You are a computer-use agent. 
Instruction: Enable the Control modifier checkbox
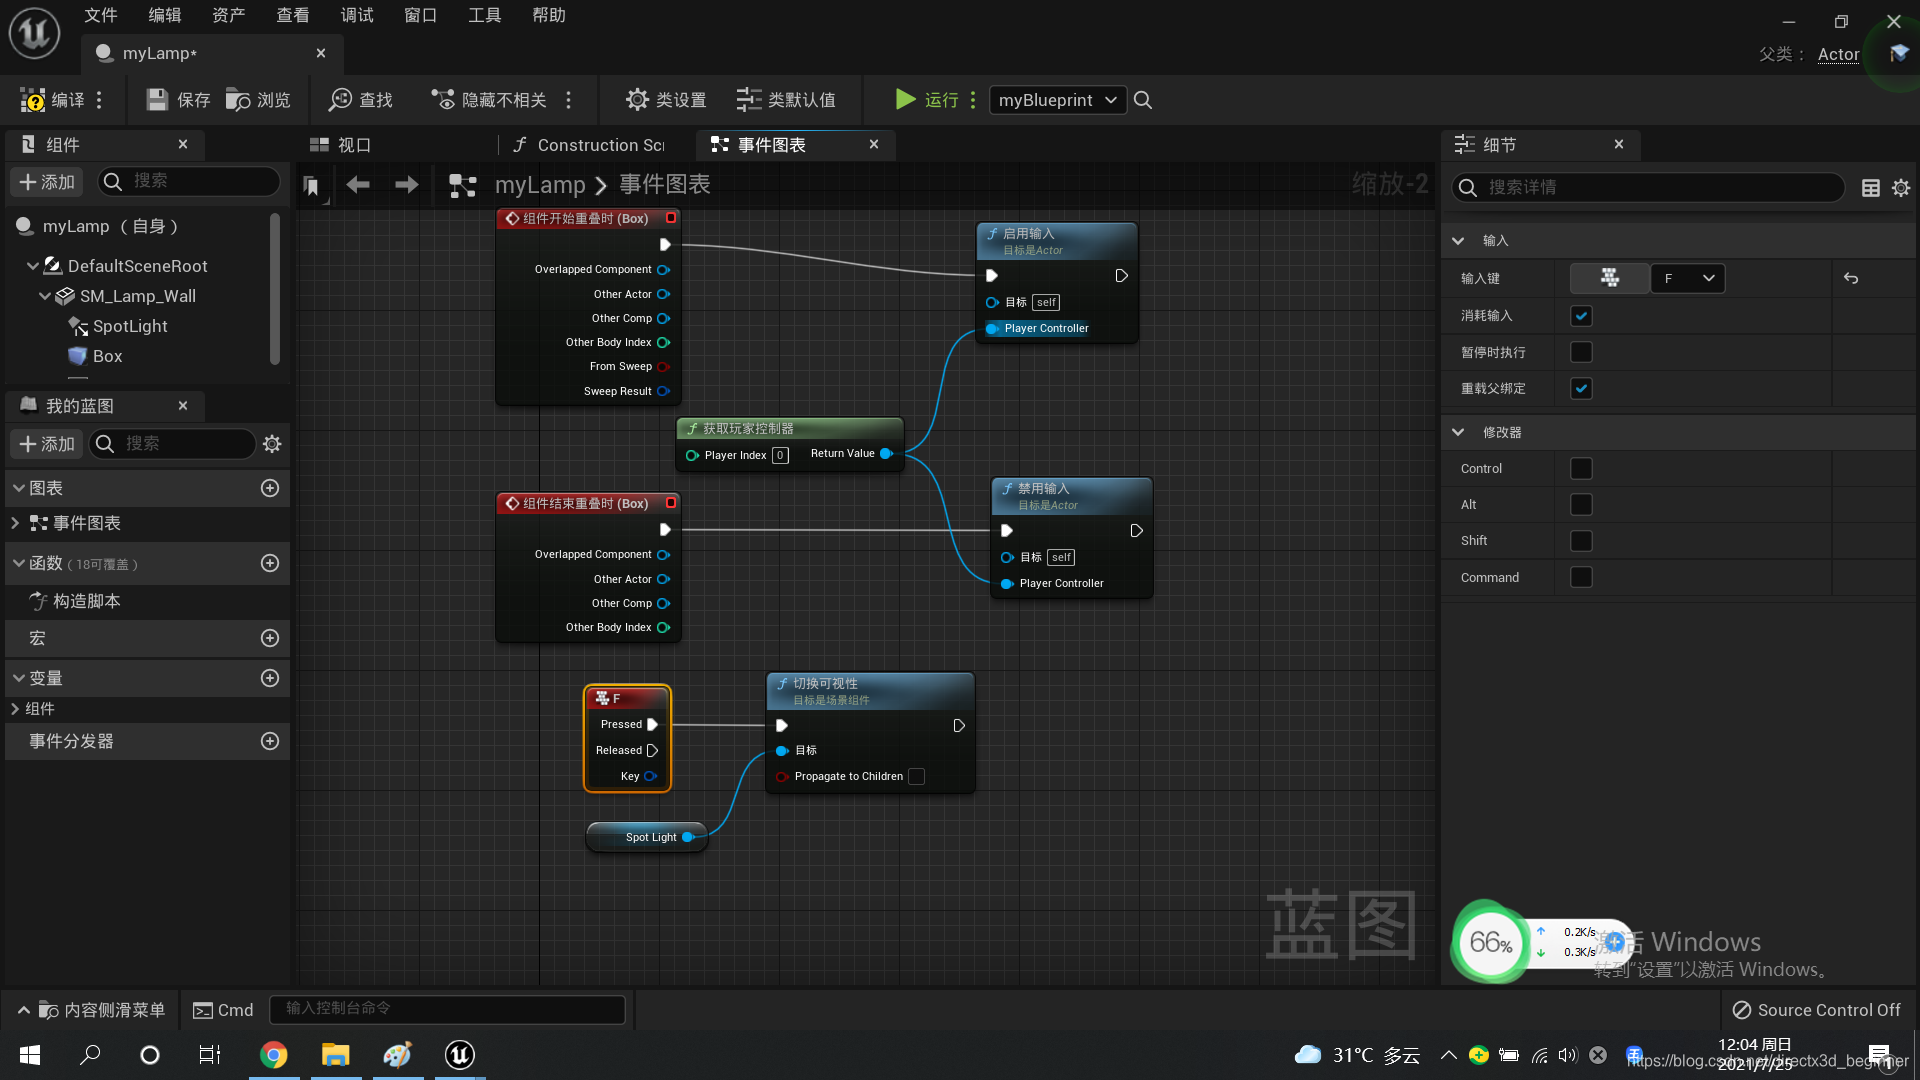tap(1581, 469)
